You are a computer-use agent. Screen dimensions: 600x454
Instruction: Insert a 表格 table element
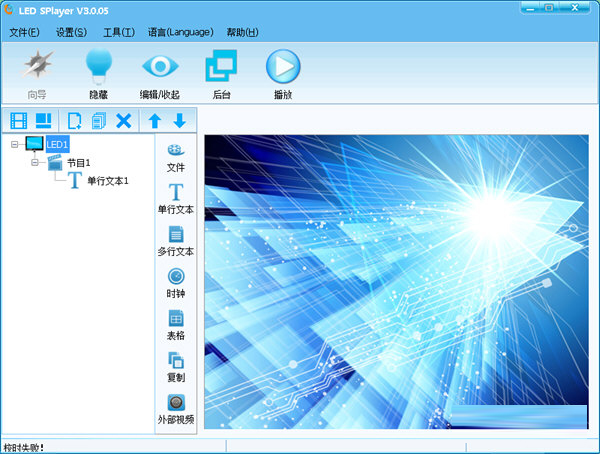click(176, 324)
